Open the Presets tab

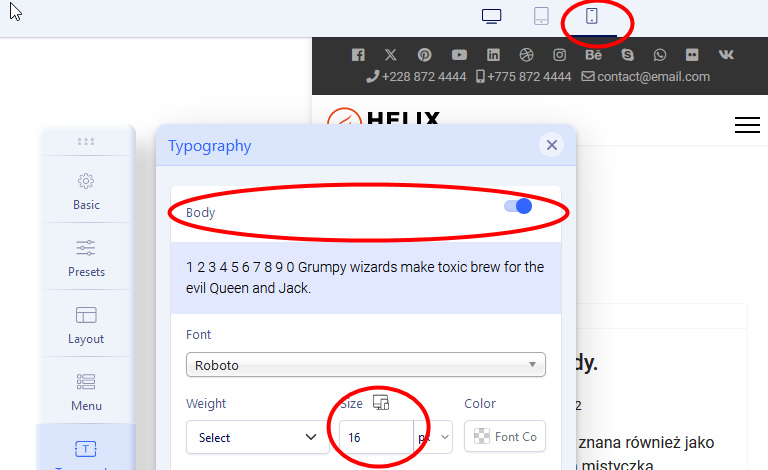(86, 258)
